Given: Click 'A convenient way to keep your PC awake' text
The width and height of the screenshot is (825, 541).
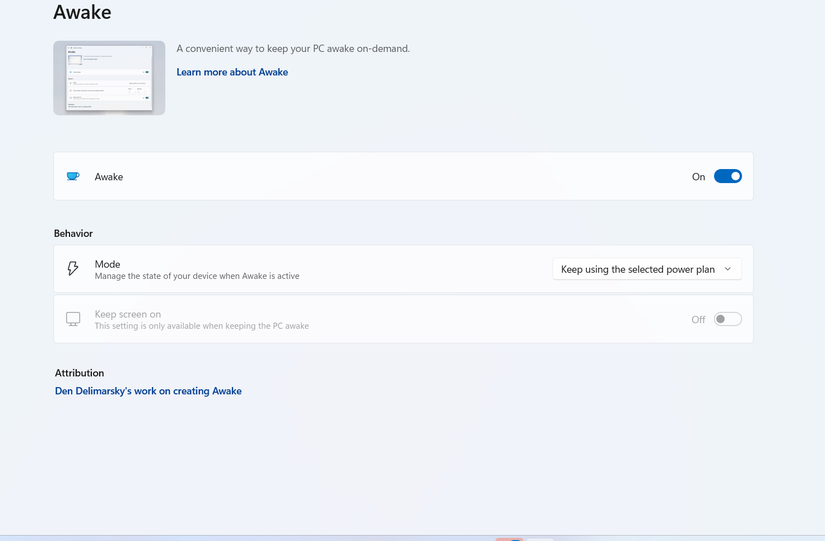Looking at the screenshot, I should 293,48.
